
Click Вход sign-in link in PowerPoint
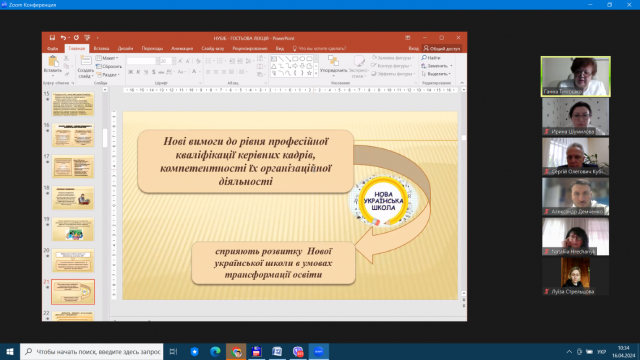[413, 49]
